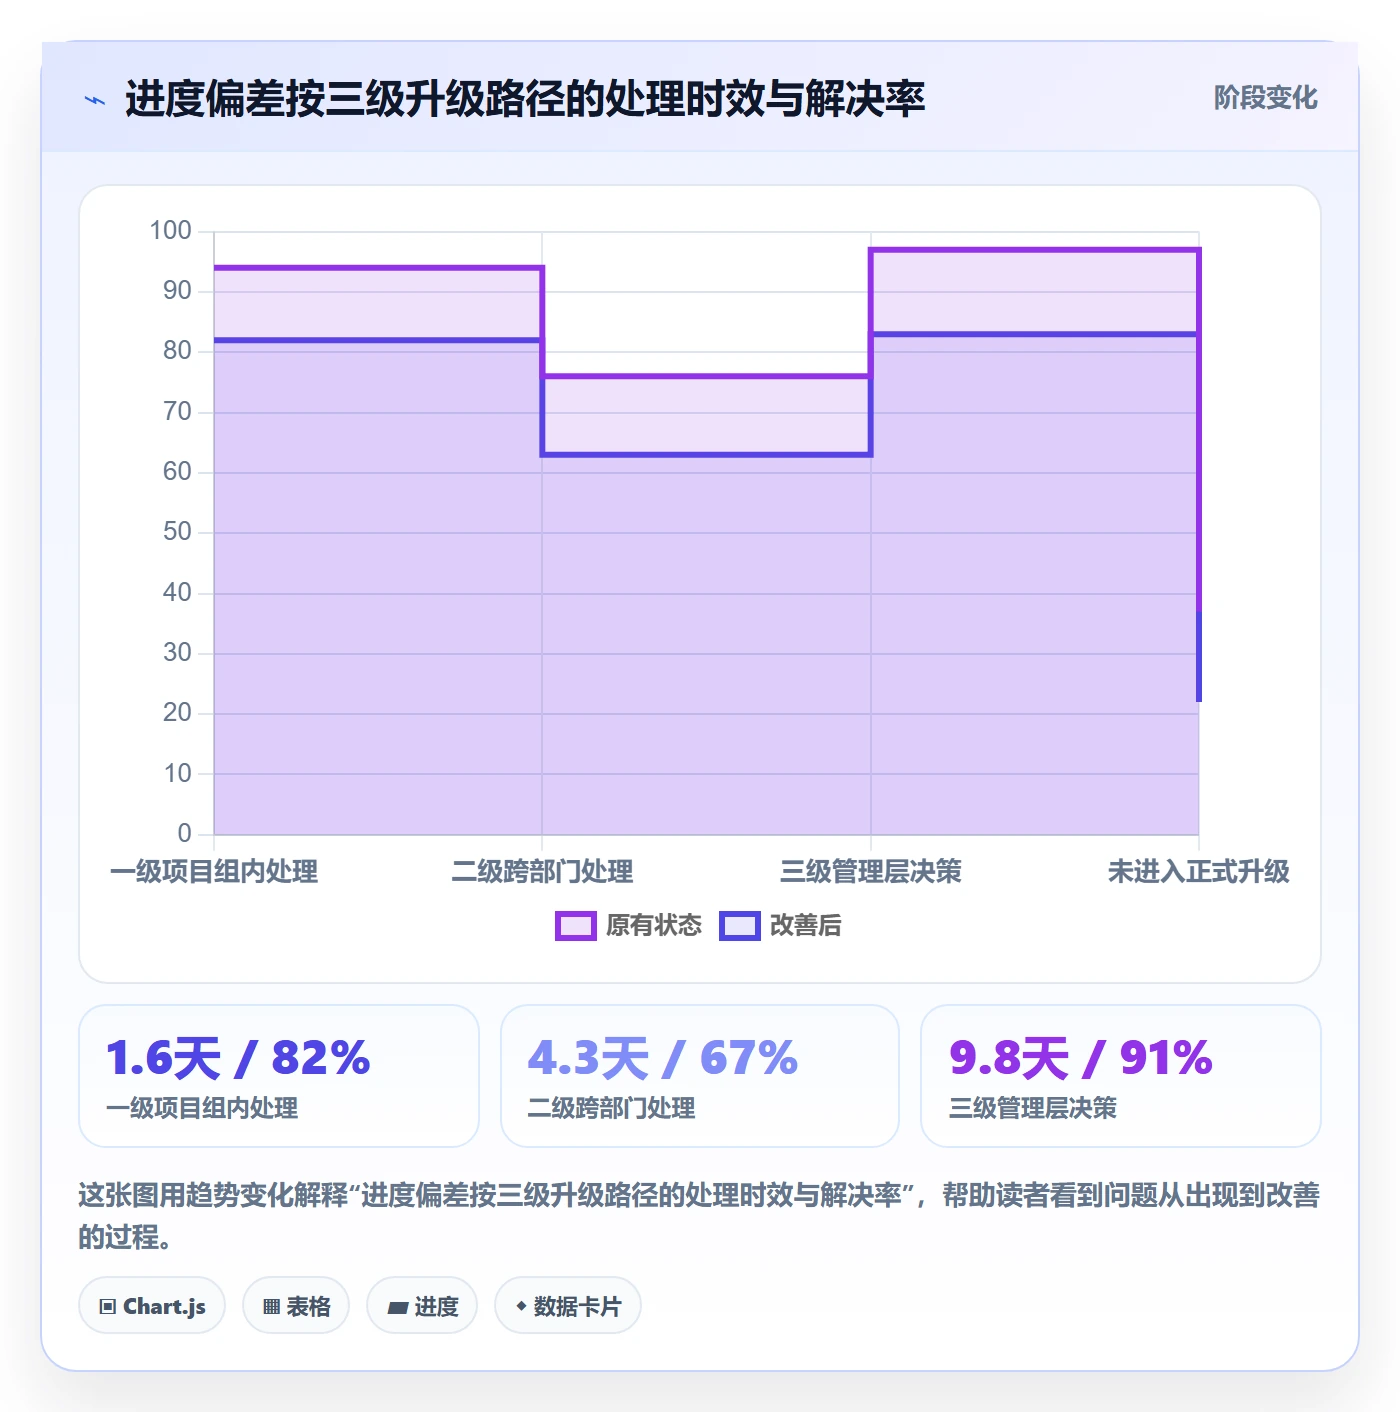
Task: Click the 原有状态 legend text
Action: click(654, 926)
